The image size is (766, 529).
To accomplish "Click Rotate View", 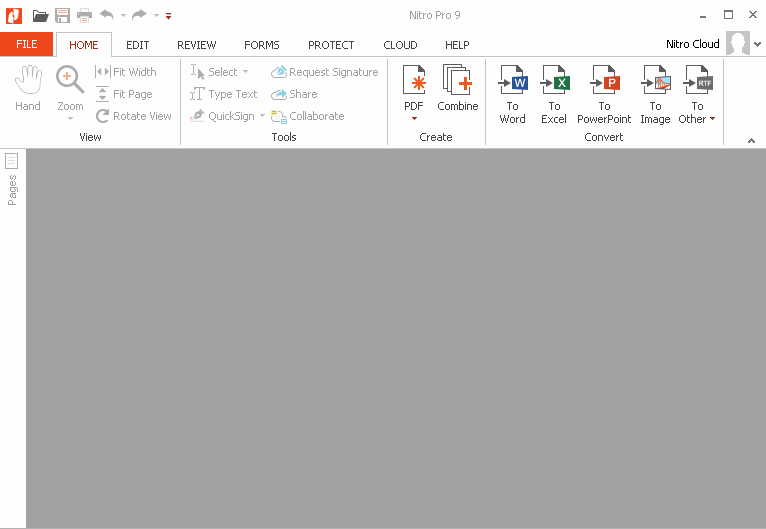I will 133,116.
